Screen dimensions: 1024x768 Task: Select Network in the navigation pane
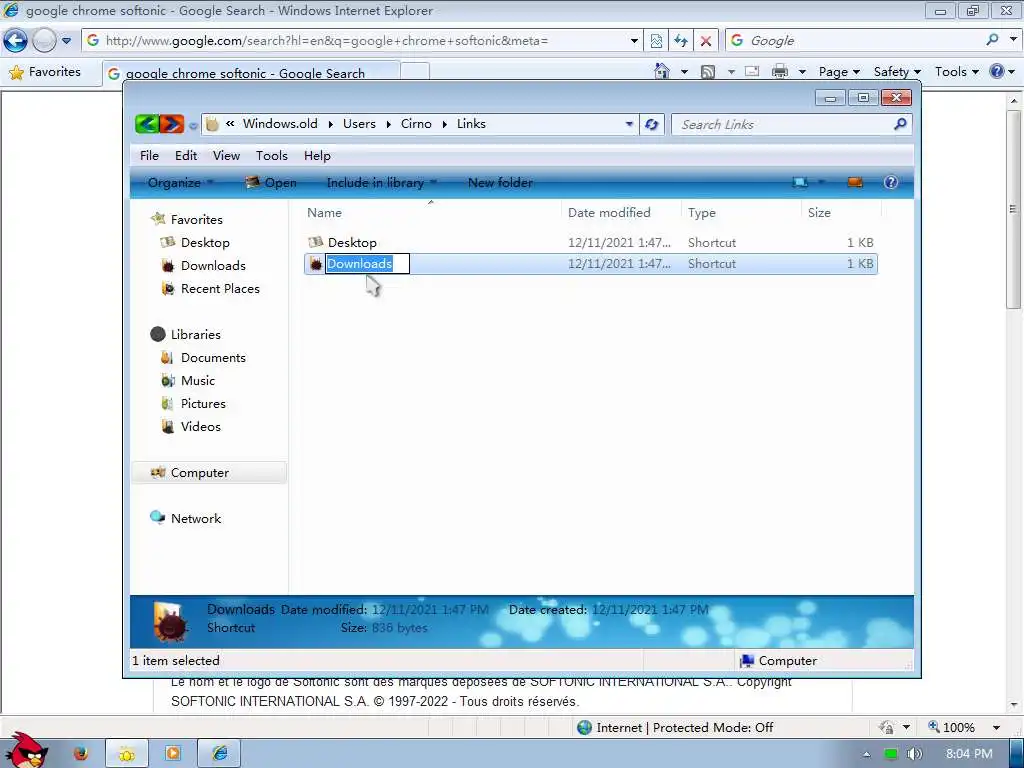coord(196,519)
